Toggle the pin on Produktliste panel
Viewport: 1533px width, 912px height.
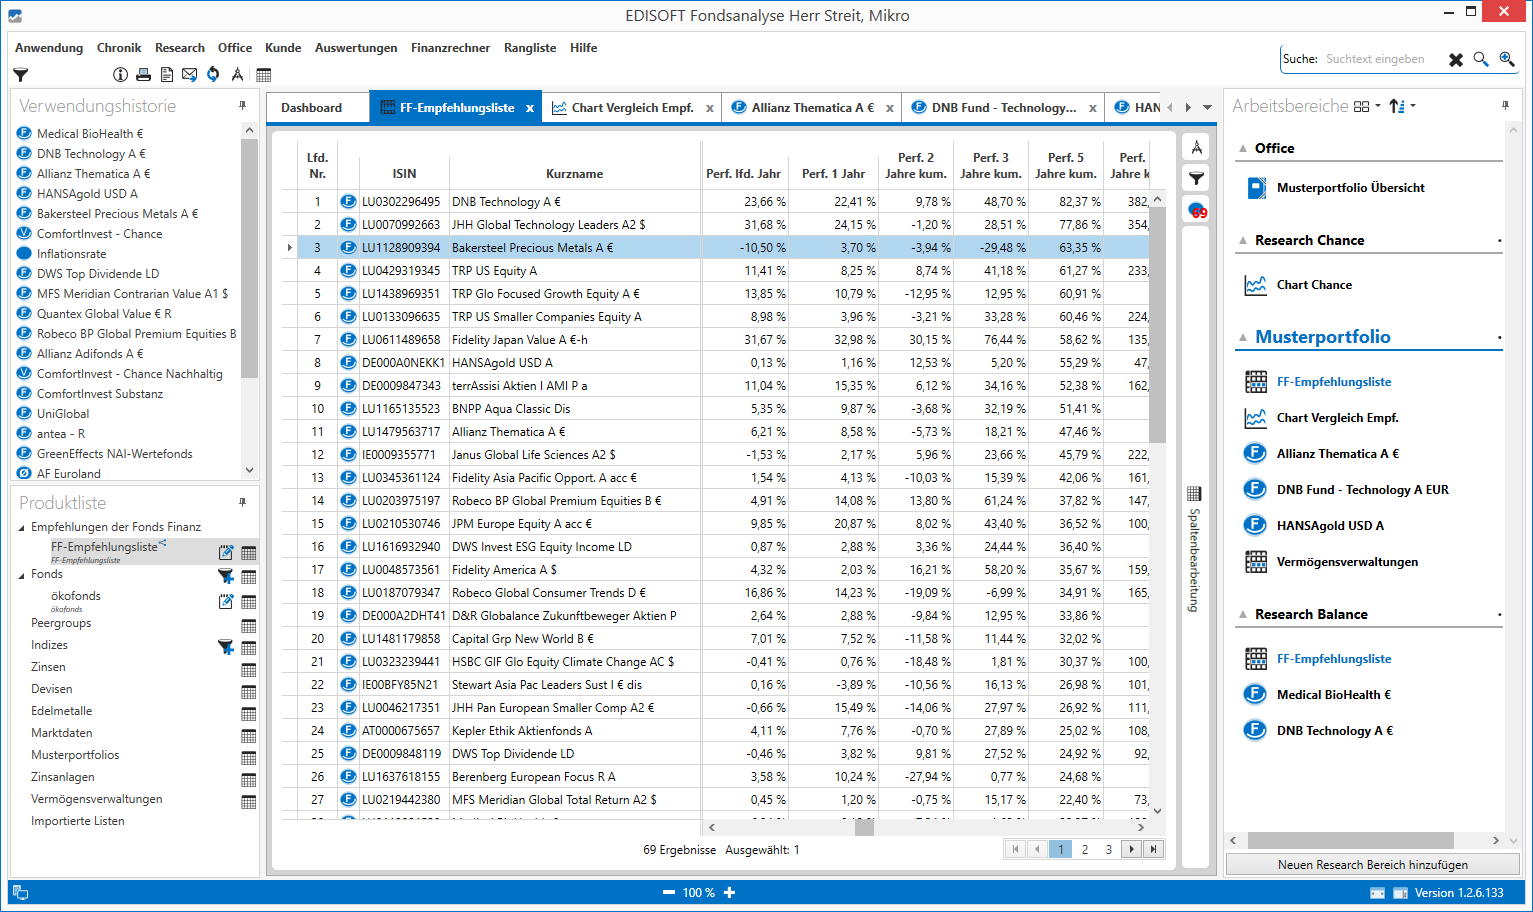click(242, 502)
